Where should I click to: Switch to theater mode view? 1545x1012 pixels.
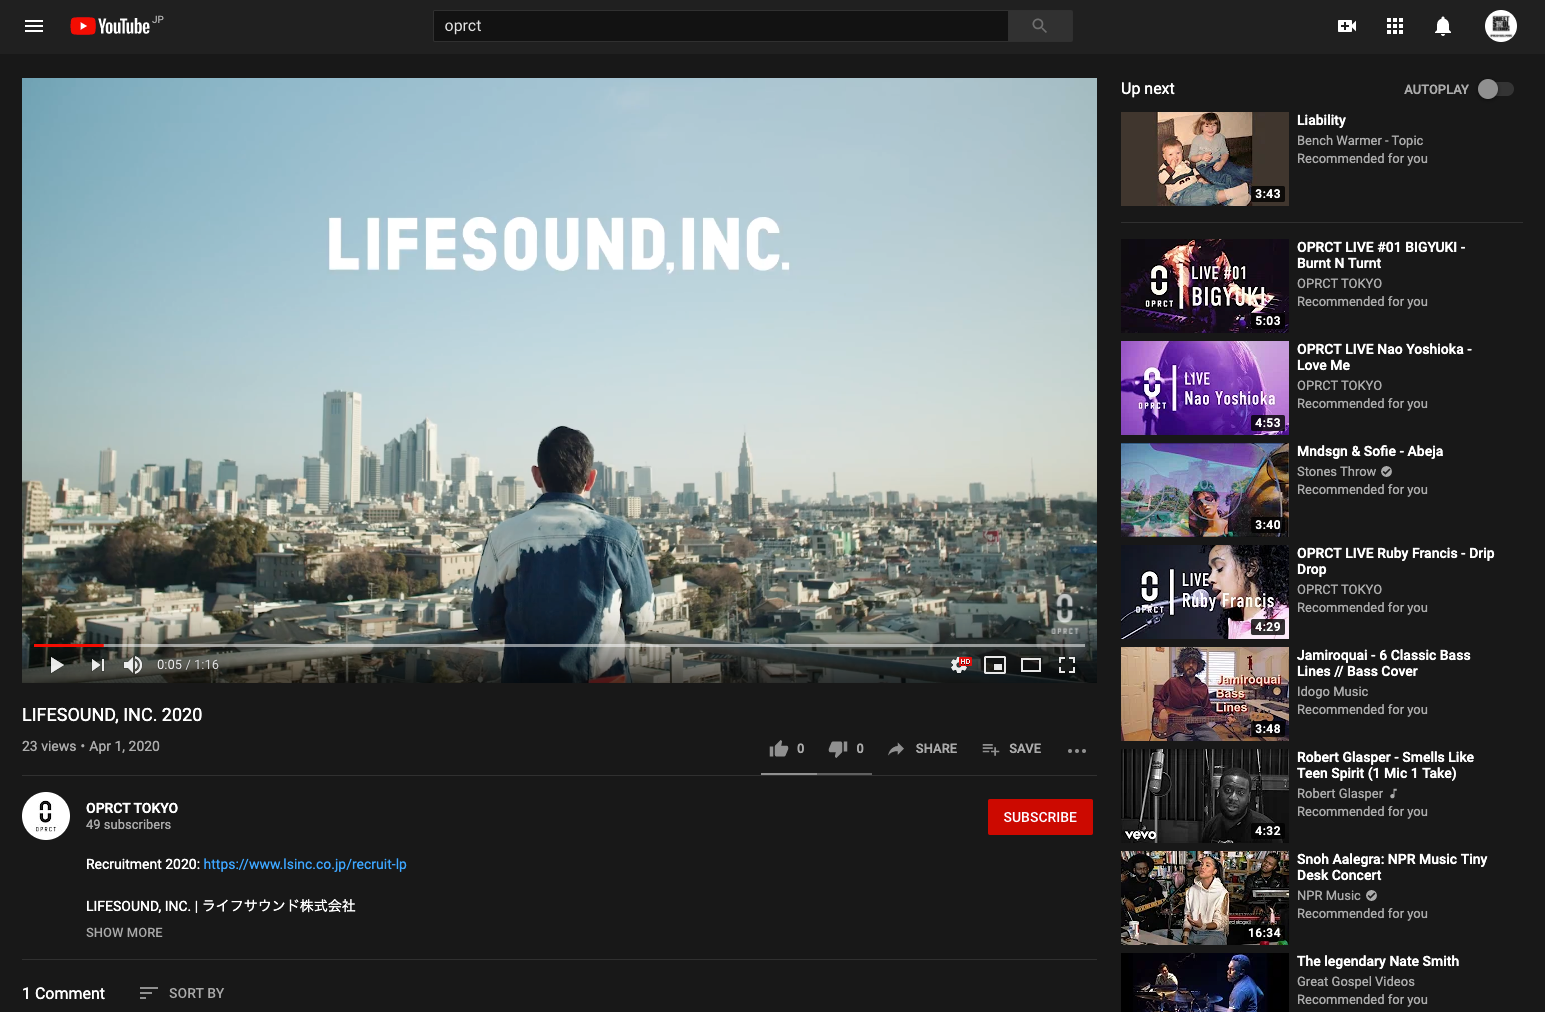tap(1031, 665)
